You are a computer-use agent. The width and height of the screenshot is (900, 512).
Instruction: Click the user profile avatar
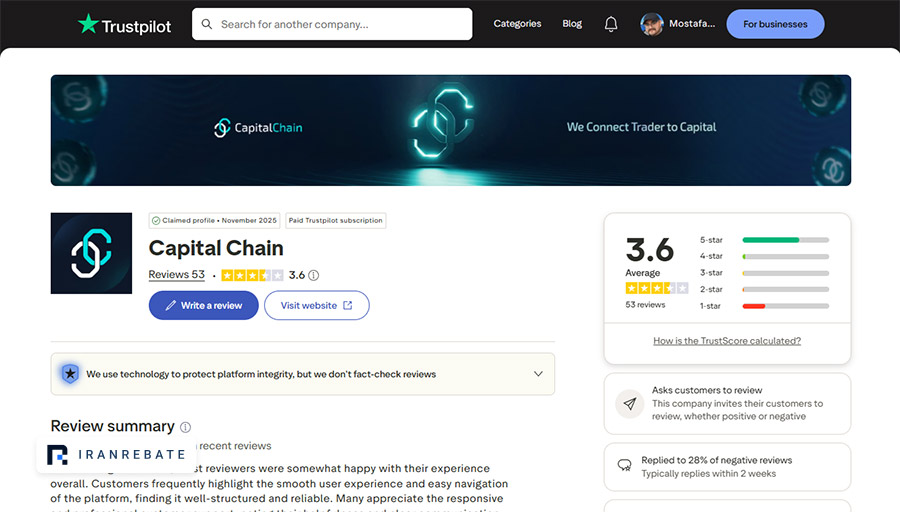(651, 24)
